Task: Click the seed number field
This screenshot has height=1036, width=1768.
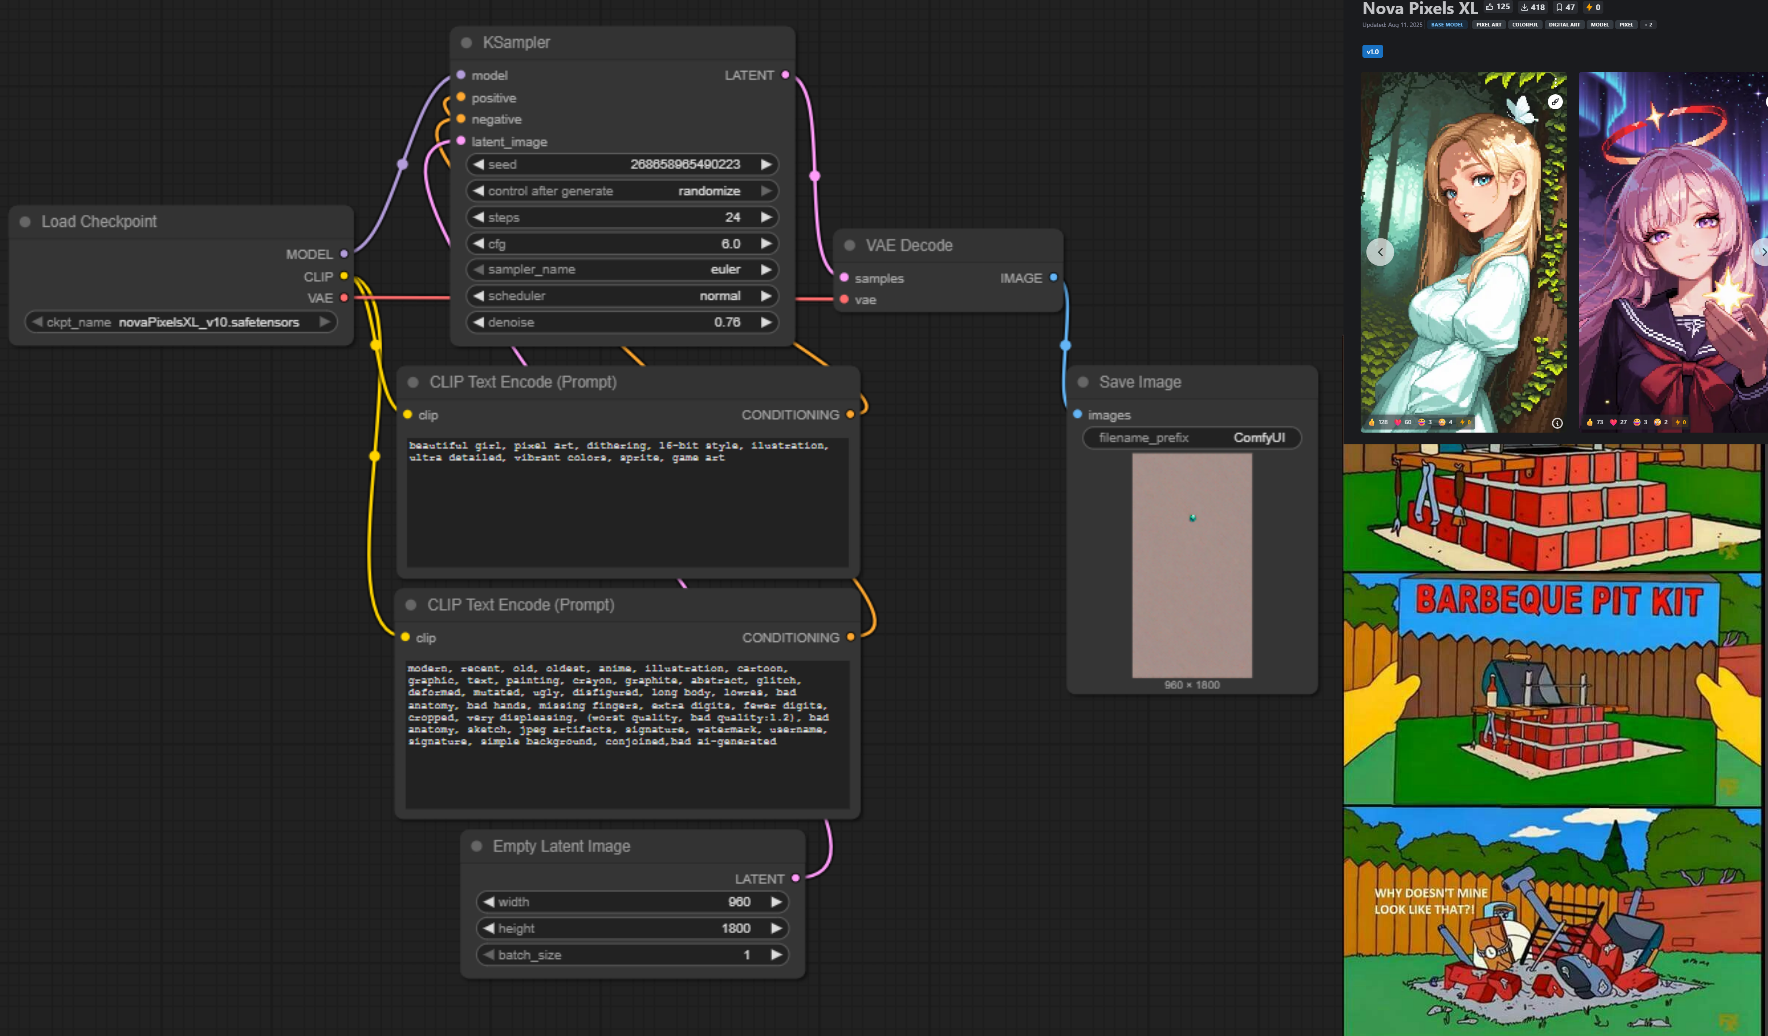Action: coord(622,164)
